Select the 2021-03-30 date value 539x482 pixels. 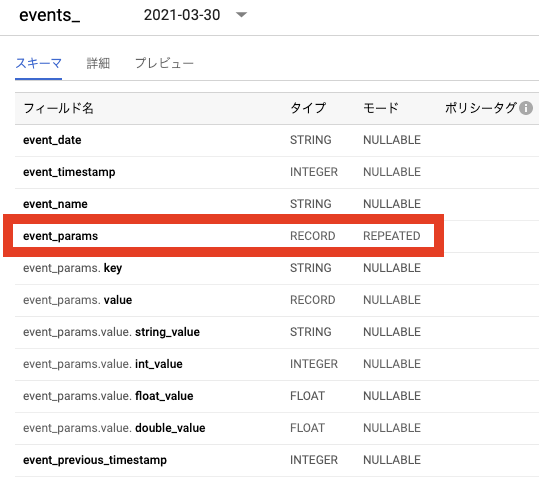pos(182,15)
